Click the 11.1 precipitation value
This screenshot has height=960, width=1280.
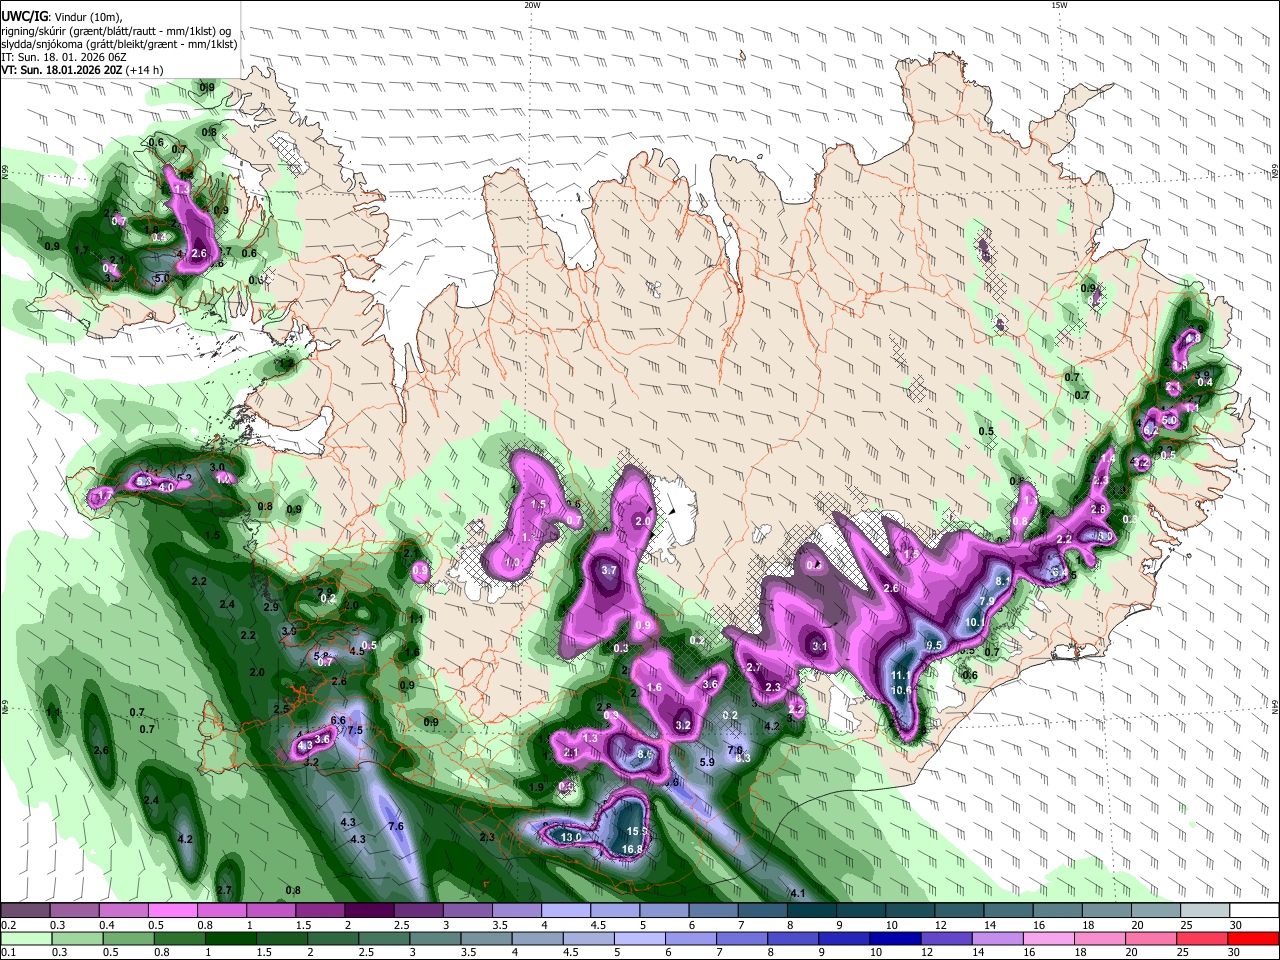click(x=900, y=677)
